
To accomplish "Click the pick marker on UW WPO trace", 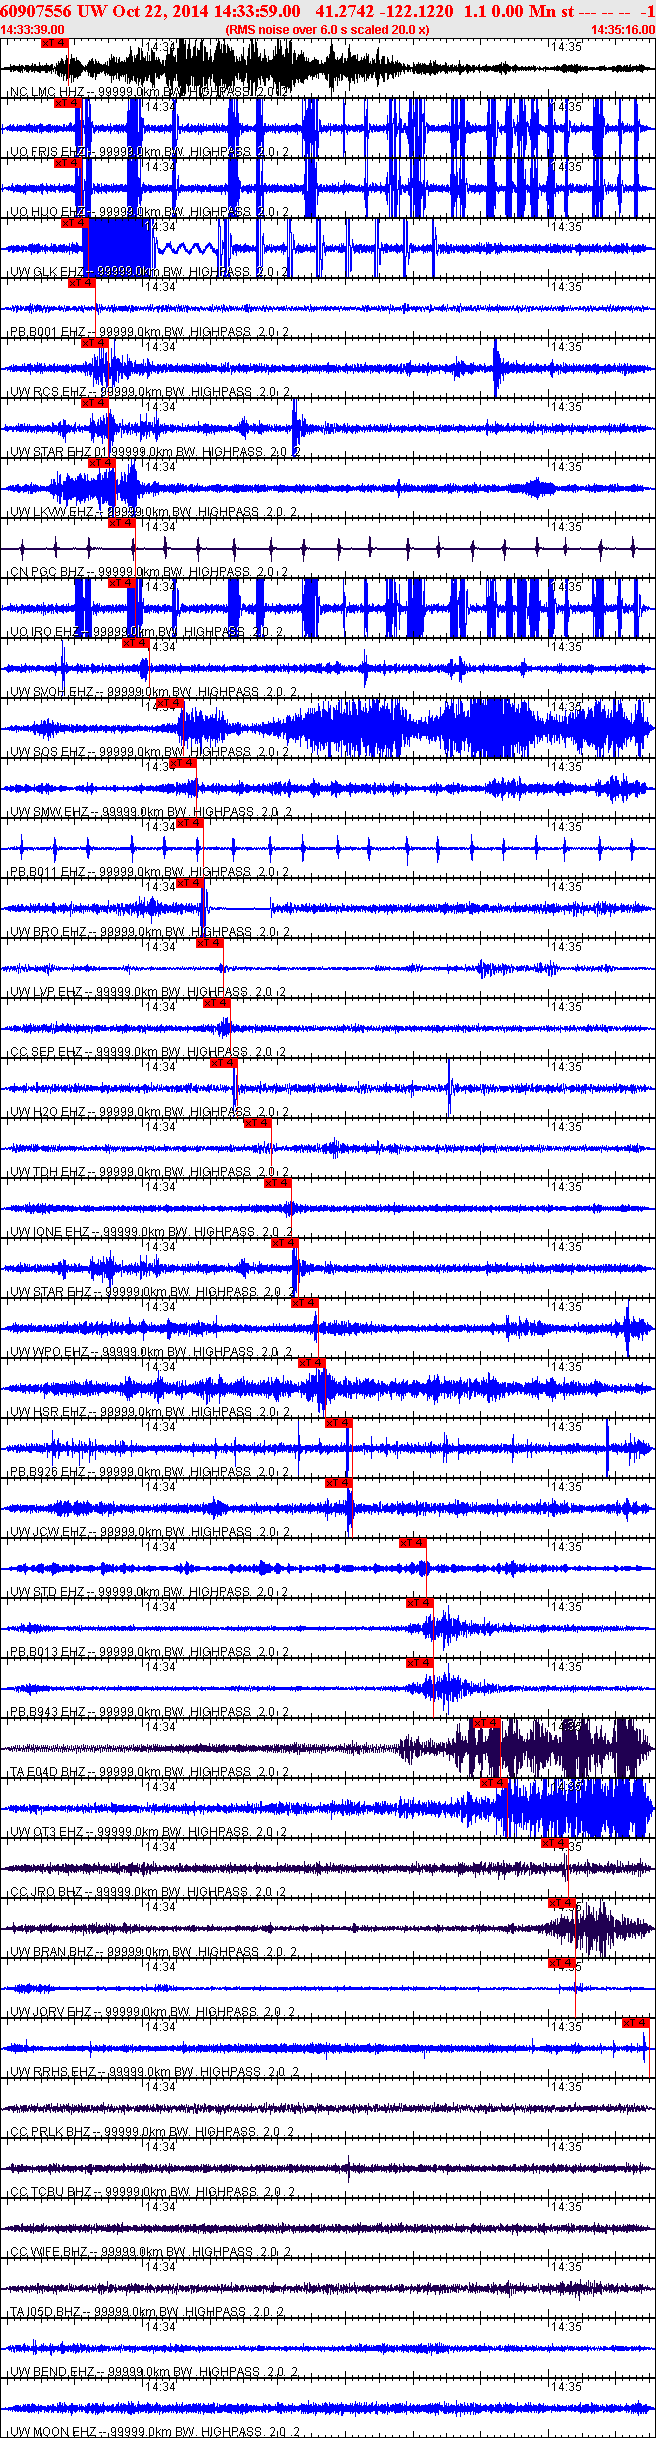I will click(305, 1303).
